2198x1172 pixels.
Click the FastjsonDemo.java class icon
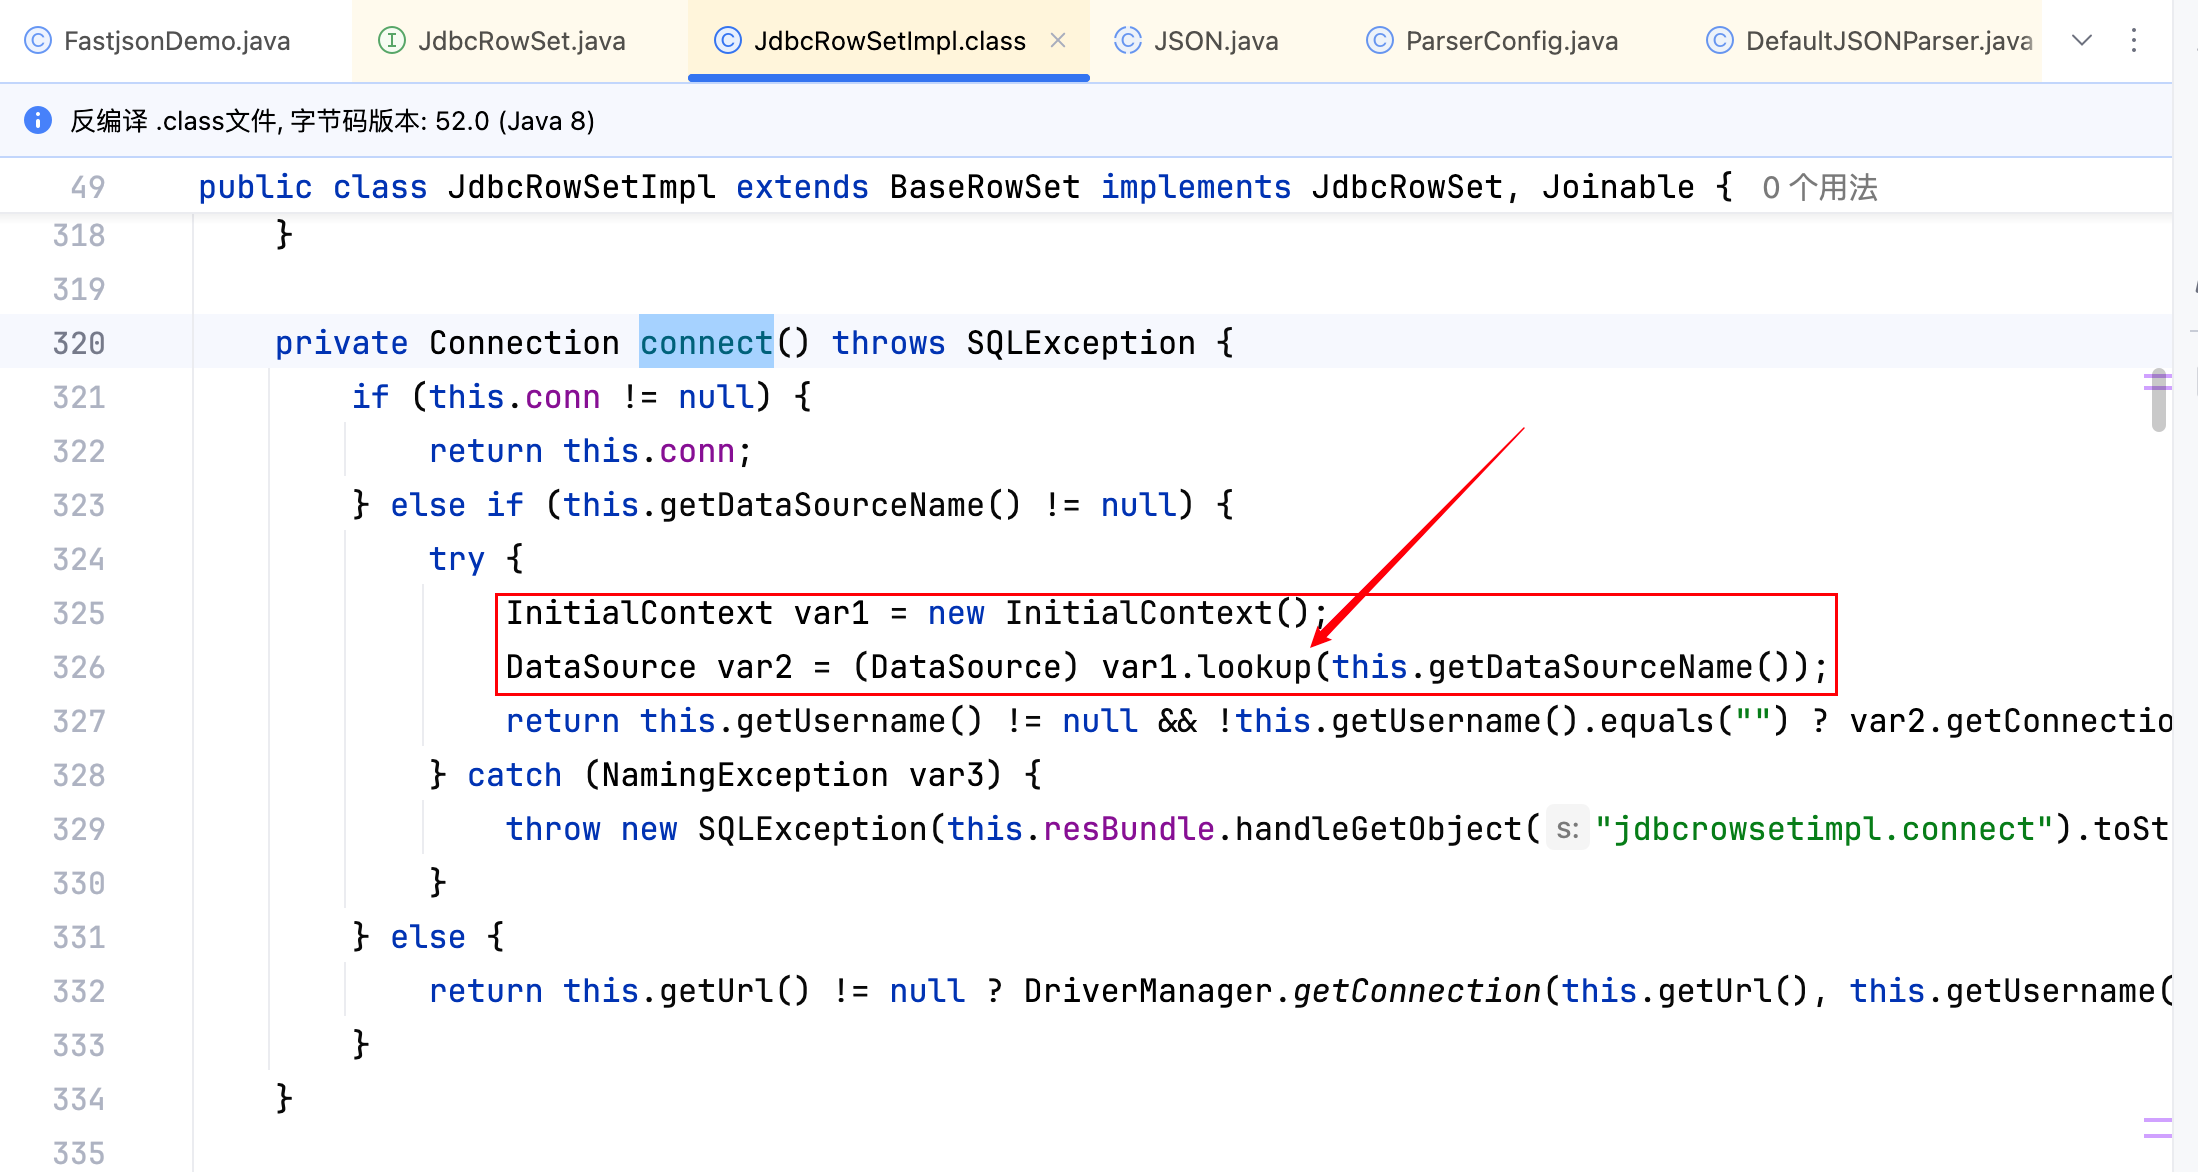point(37,41)
